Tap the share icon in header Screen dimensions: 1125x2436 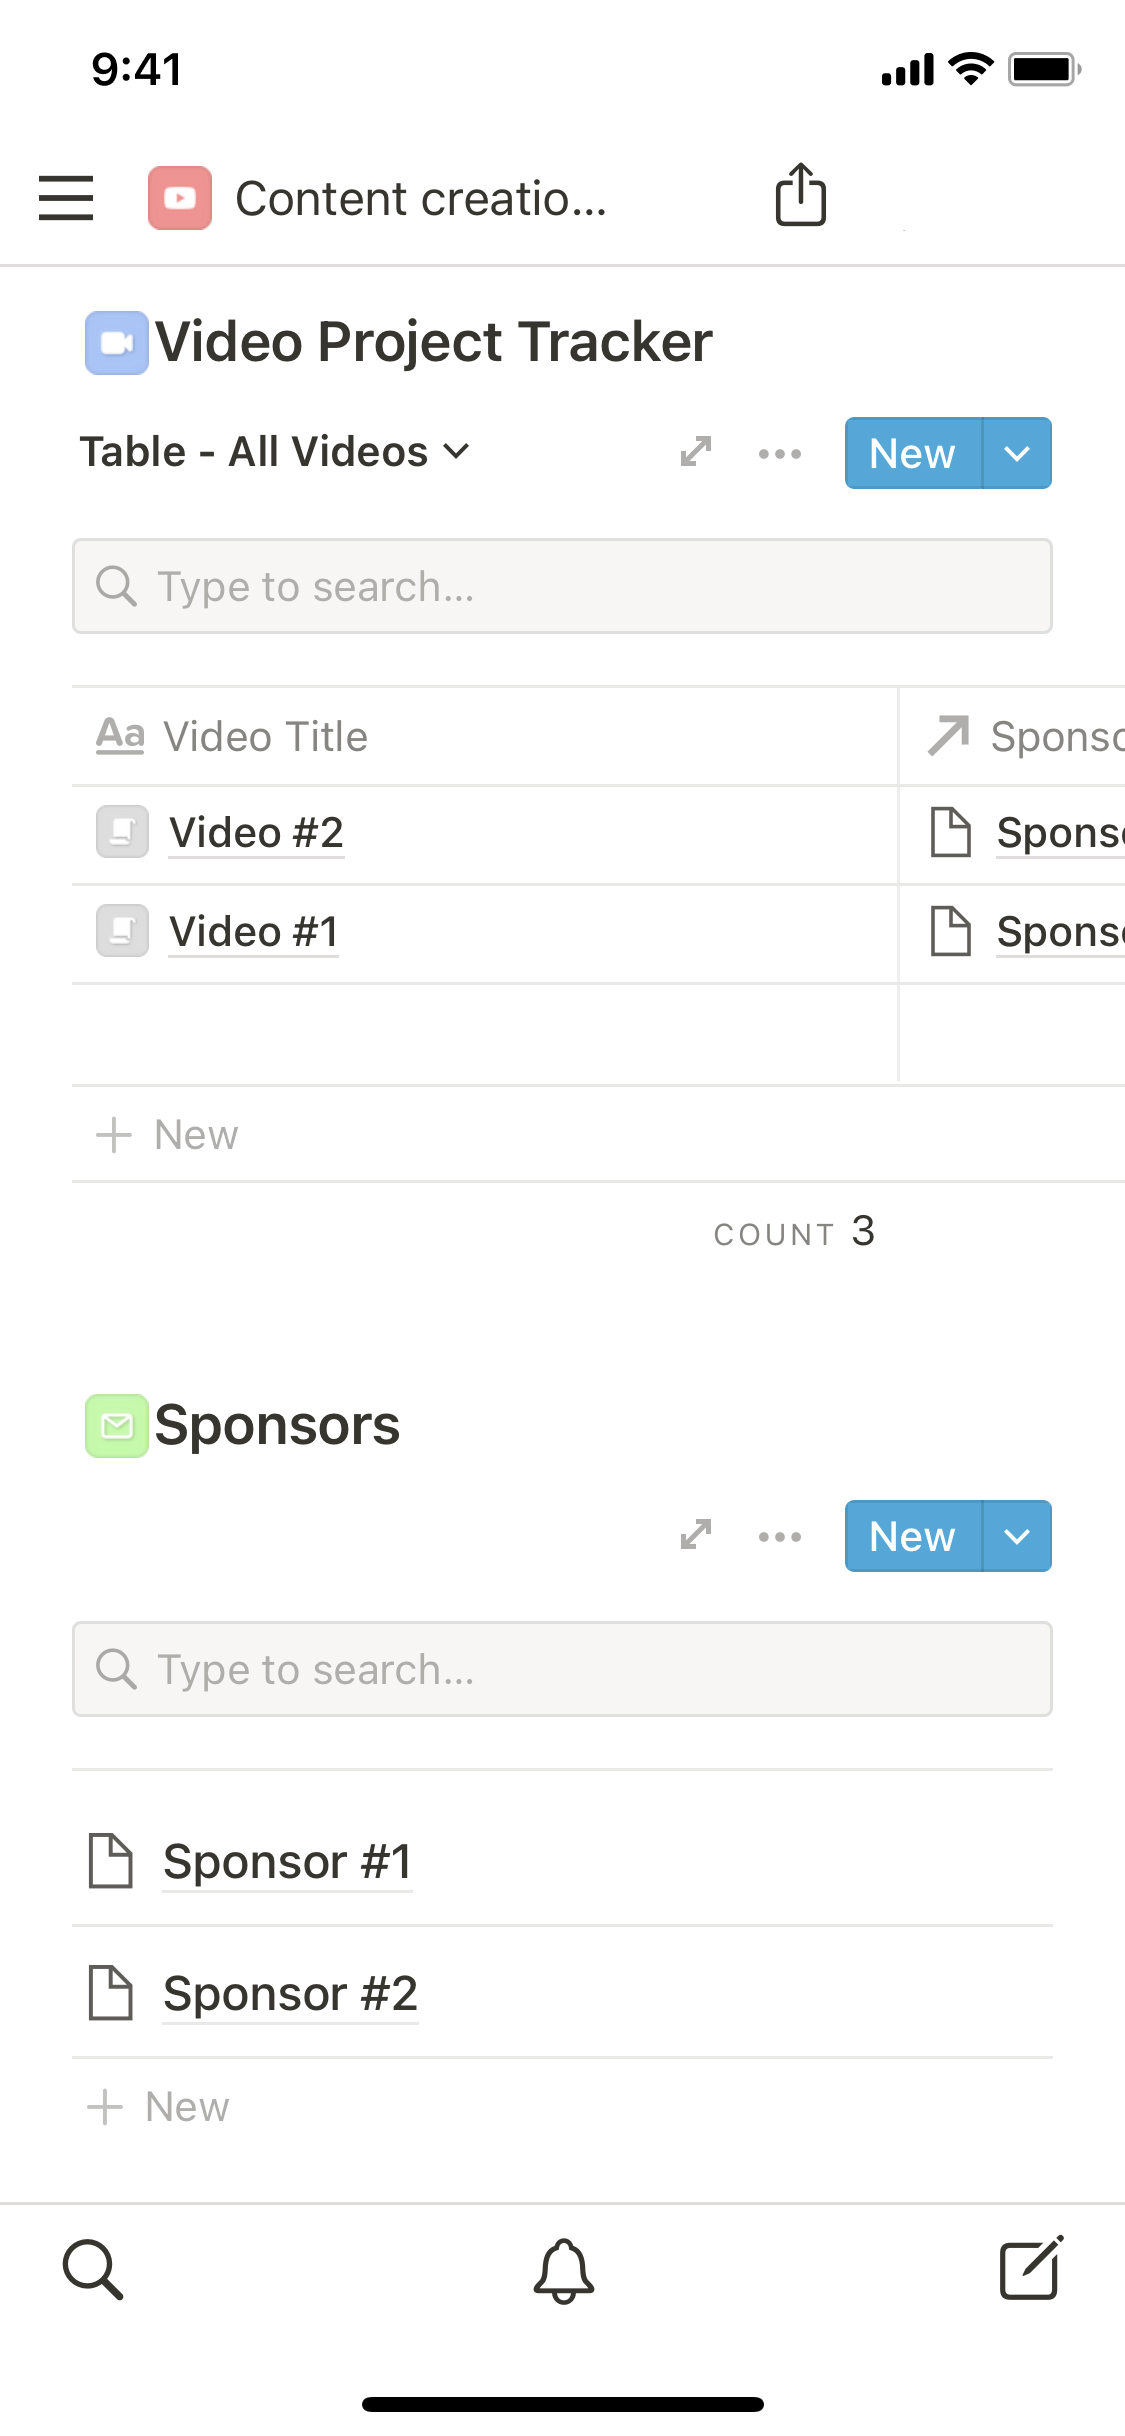tap(801, 195)
